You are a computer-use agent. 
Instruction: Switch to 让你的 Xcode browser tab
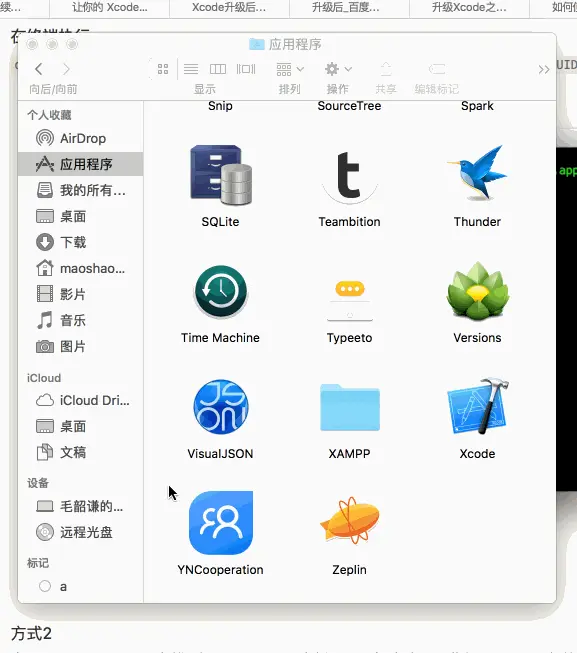pyautogui.click(x=109, y=7)
